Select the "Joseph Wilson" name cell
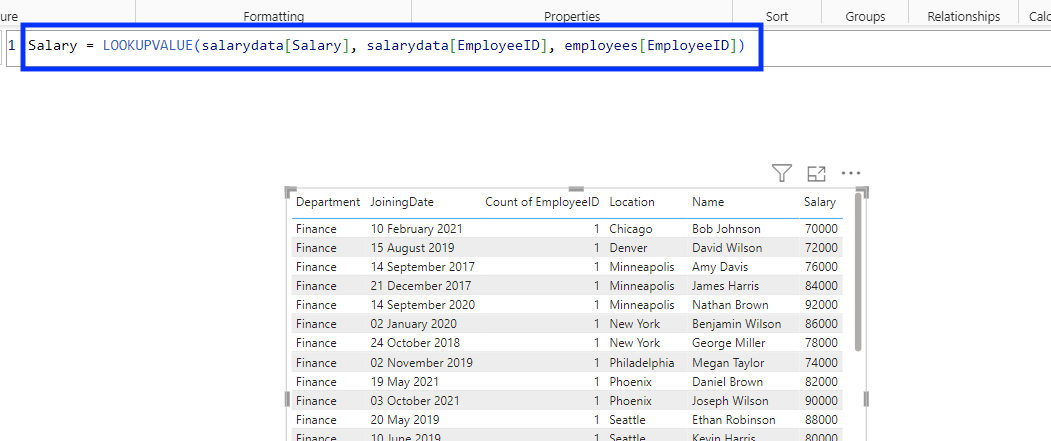 coord(728,401)
